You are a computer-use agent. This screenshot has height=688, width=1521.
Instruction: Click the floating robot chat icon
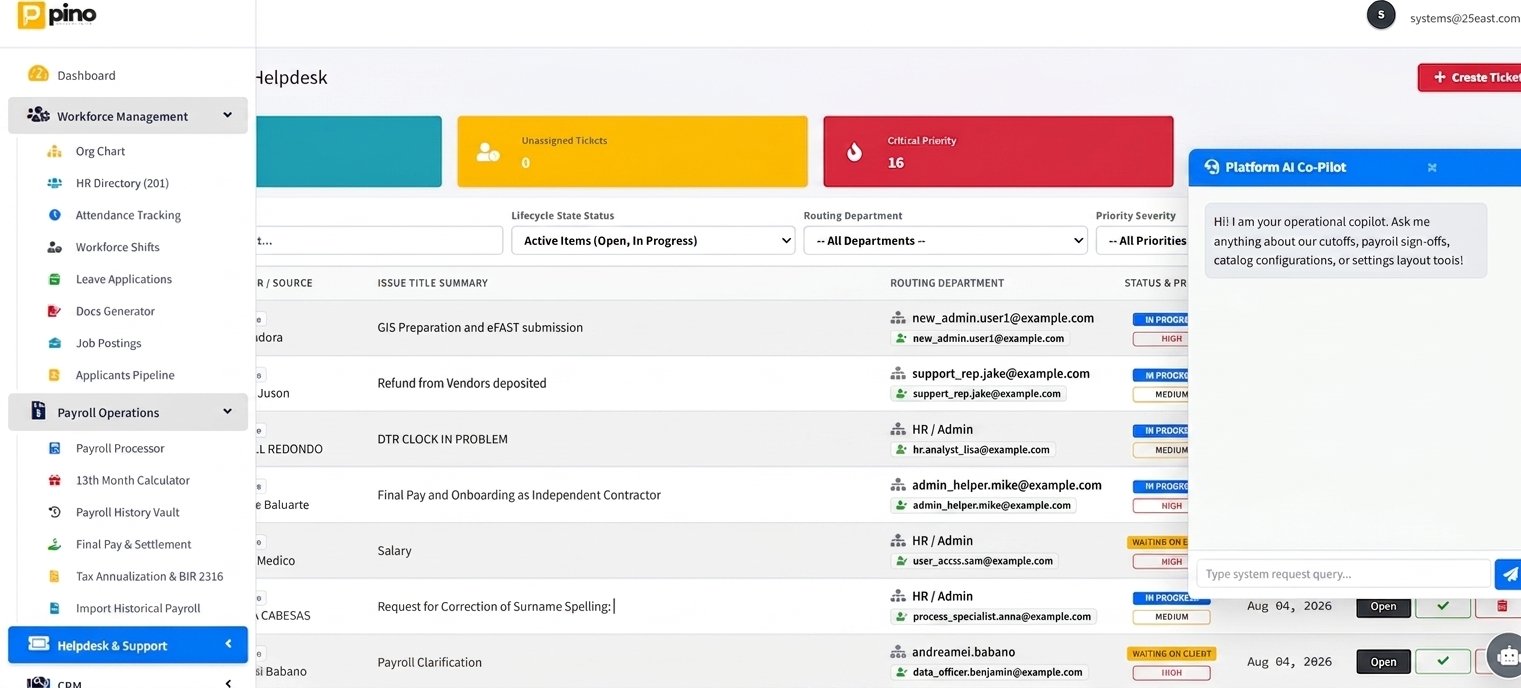pyautogui.click(x=1506, y=656)
